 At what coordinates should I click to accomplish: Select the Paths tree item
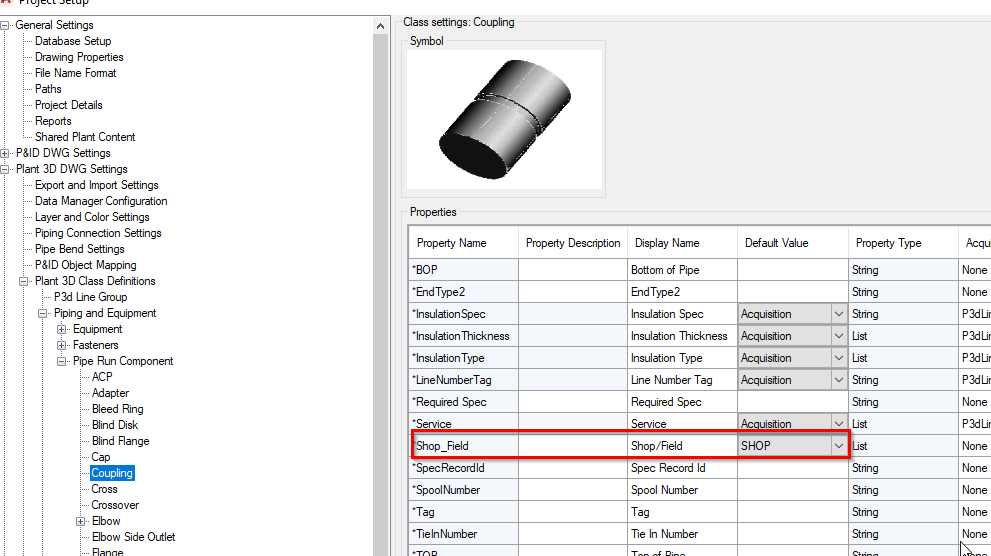tap(48, 89)
